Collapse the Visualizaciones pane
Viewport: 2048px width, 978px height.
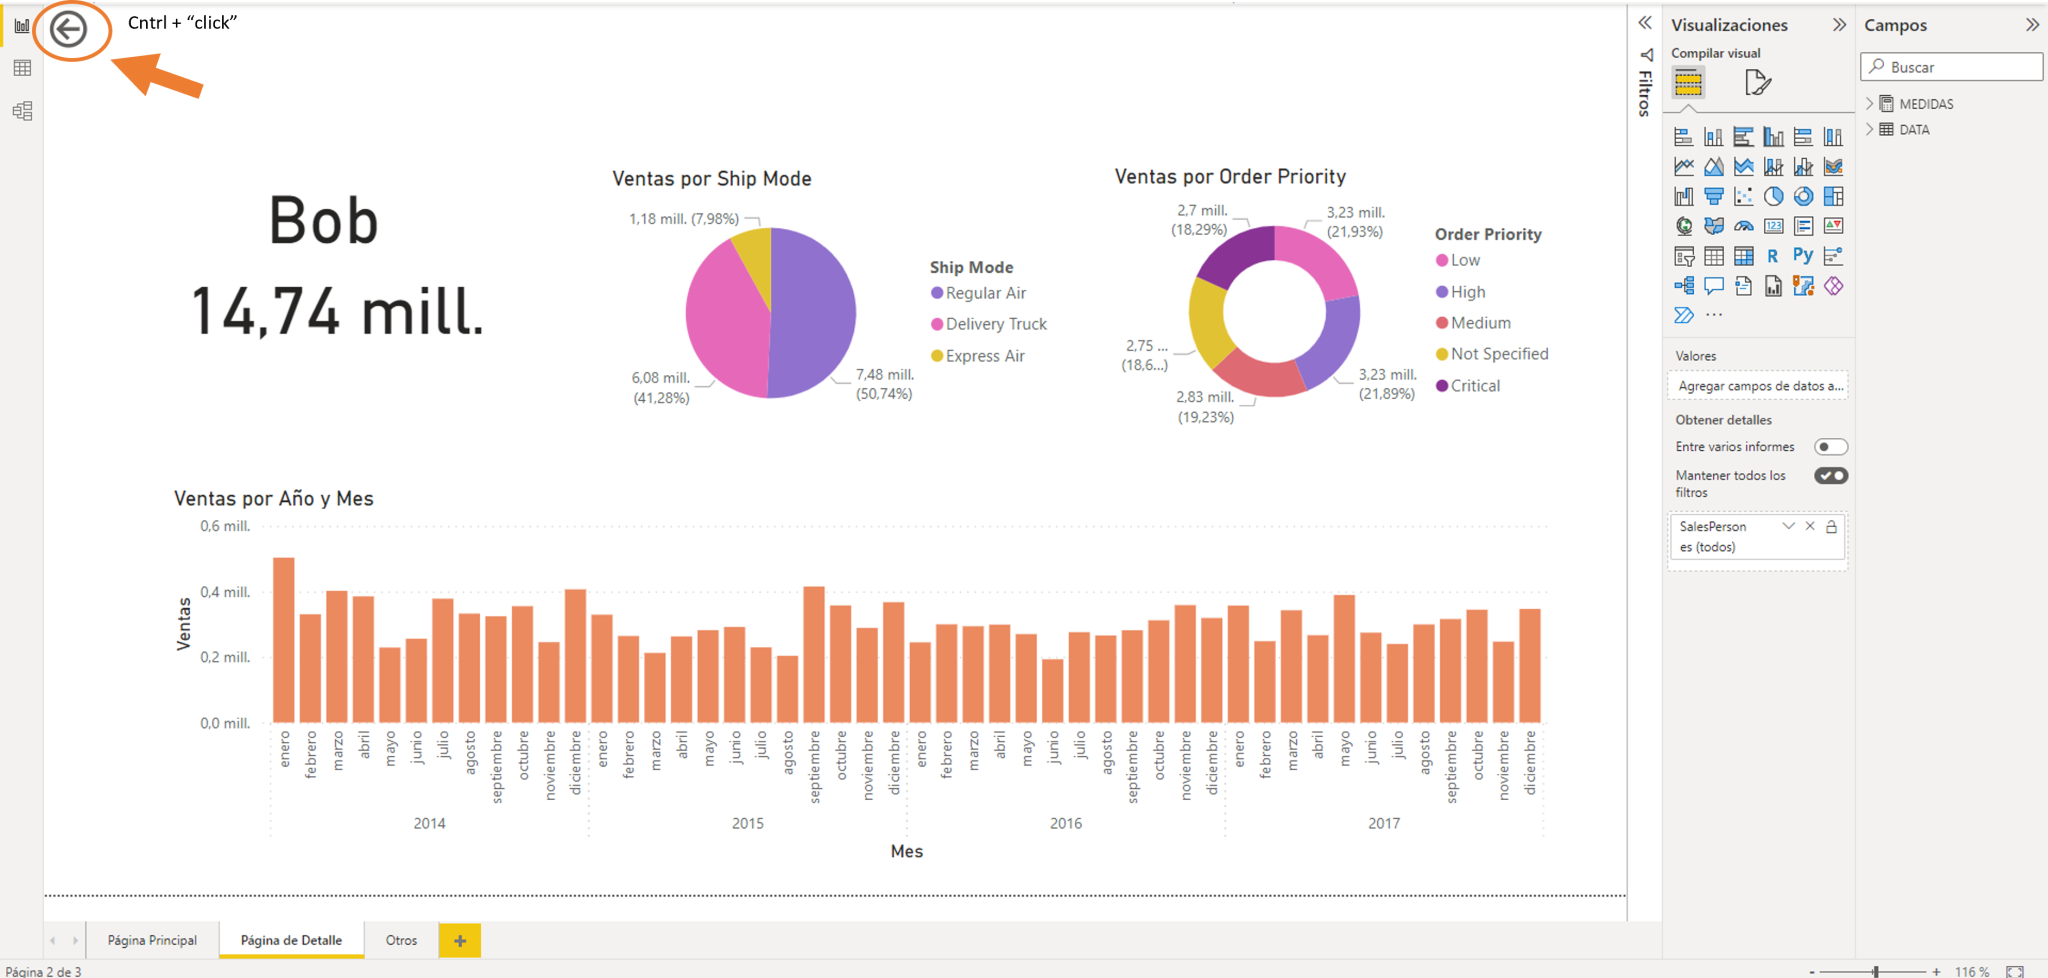pos(1838,25)
